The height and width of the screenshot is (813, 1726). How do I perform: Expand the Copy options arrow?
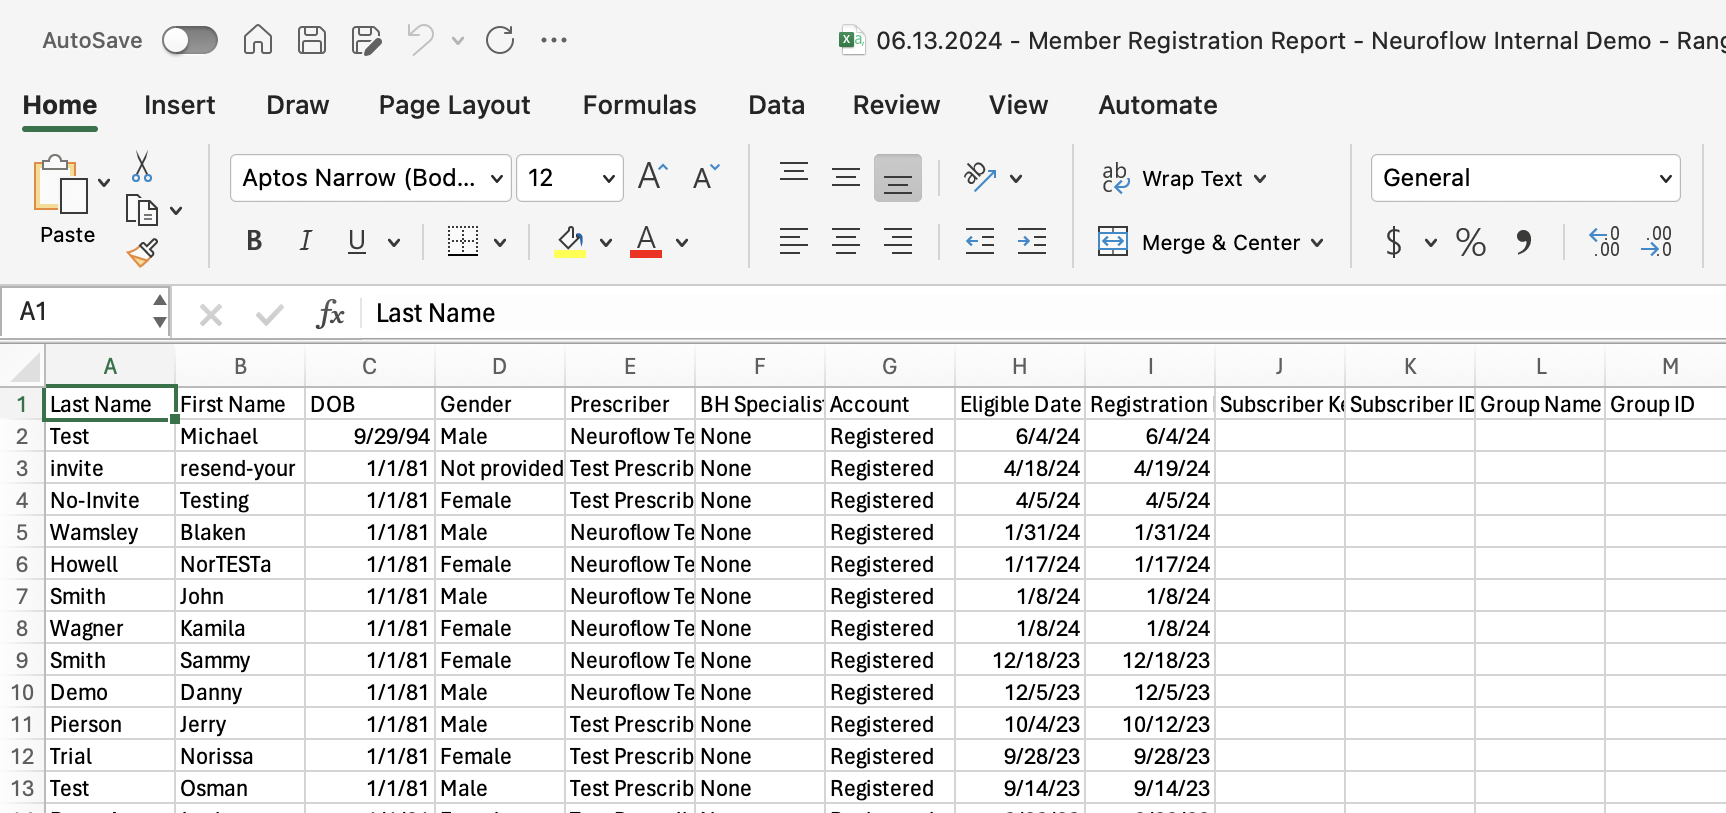pyautogui.click(x=176, y=211)
